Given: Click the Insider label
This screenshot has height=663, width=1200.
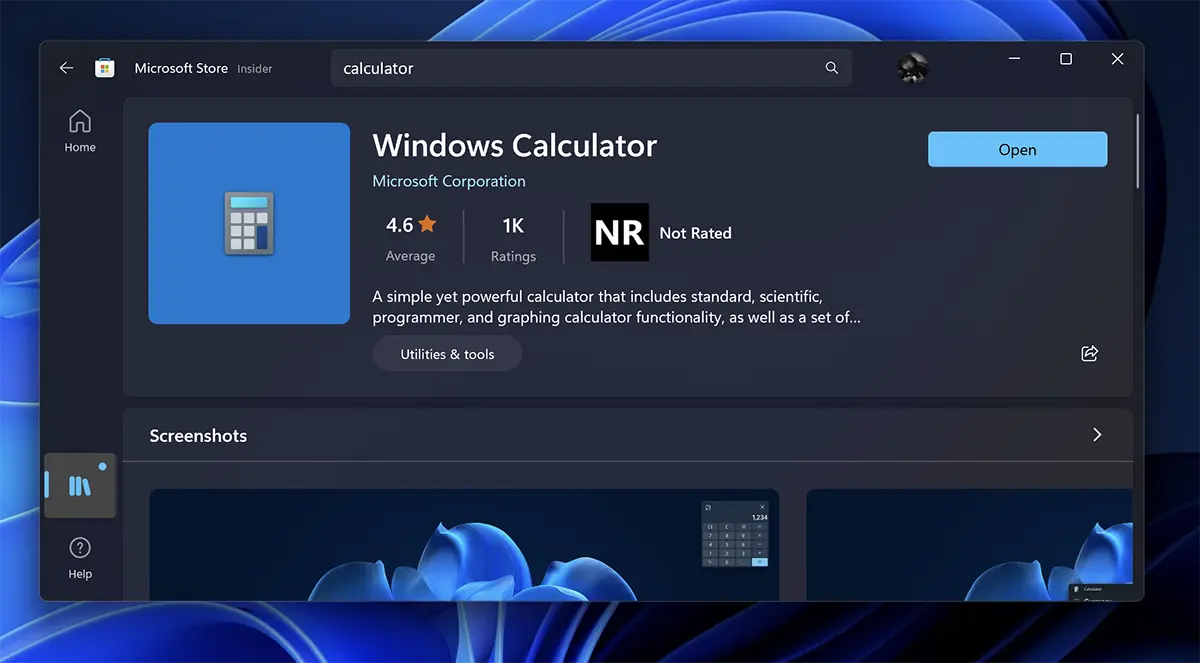Looking at the screenshot, I should point(254,69).
